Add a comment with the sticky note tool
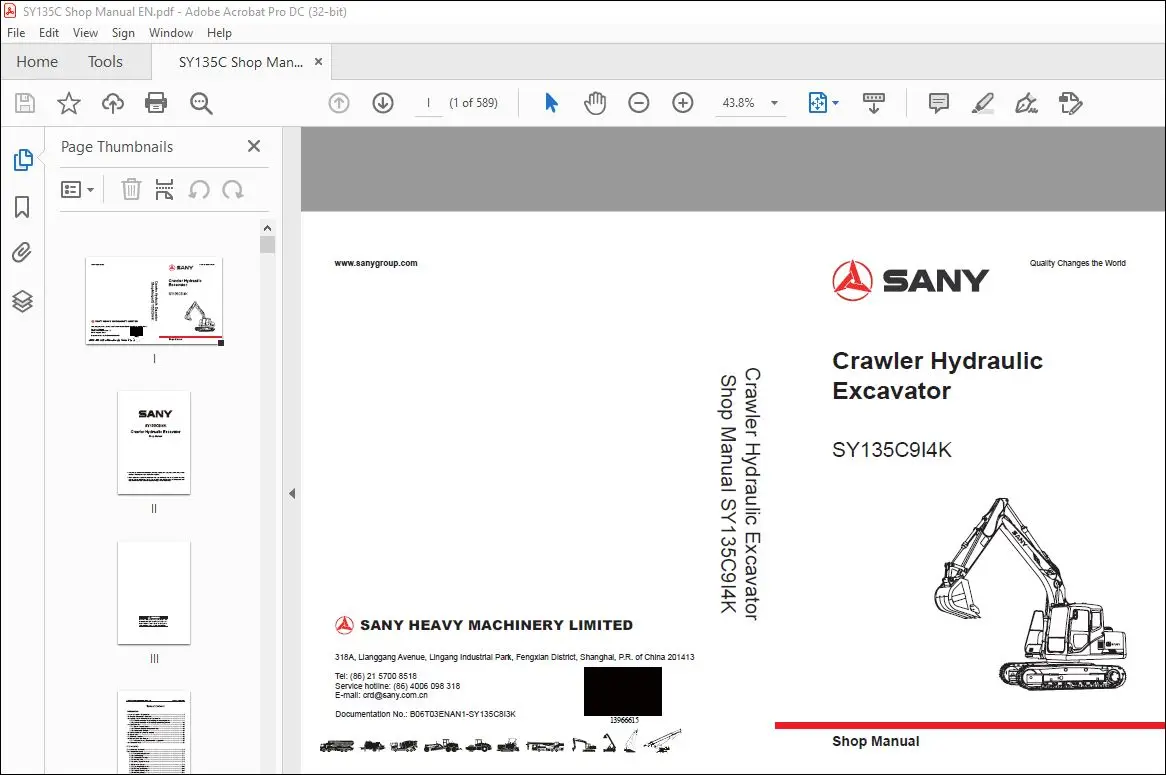 click(938, 103)
